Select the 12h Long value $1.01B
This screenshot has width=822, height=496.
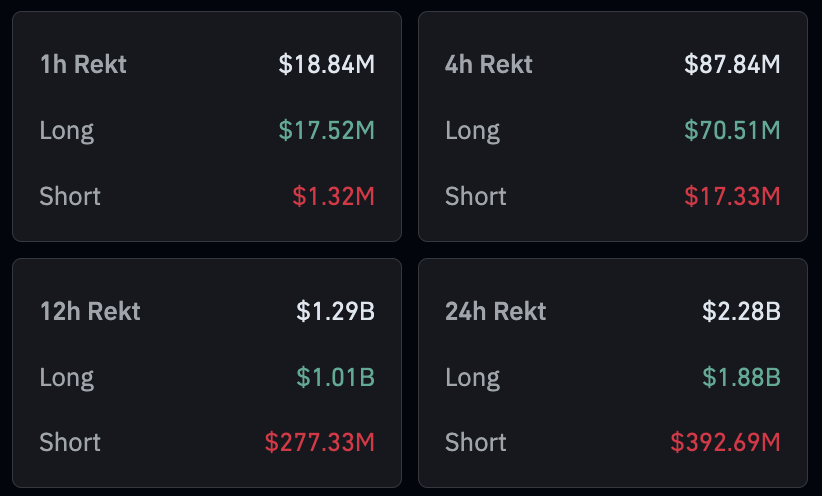click(335, 377)
